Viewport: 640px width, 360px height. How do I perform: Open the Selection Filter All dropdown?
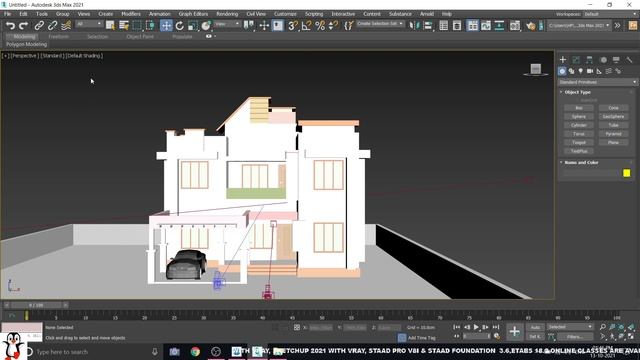89,24
